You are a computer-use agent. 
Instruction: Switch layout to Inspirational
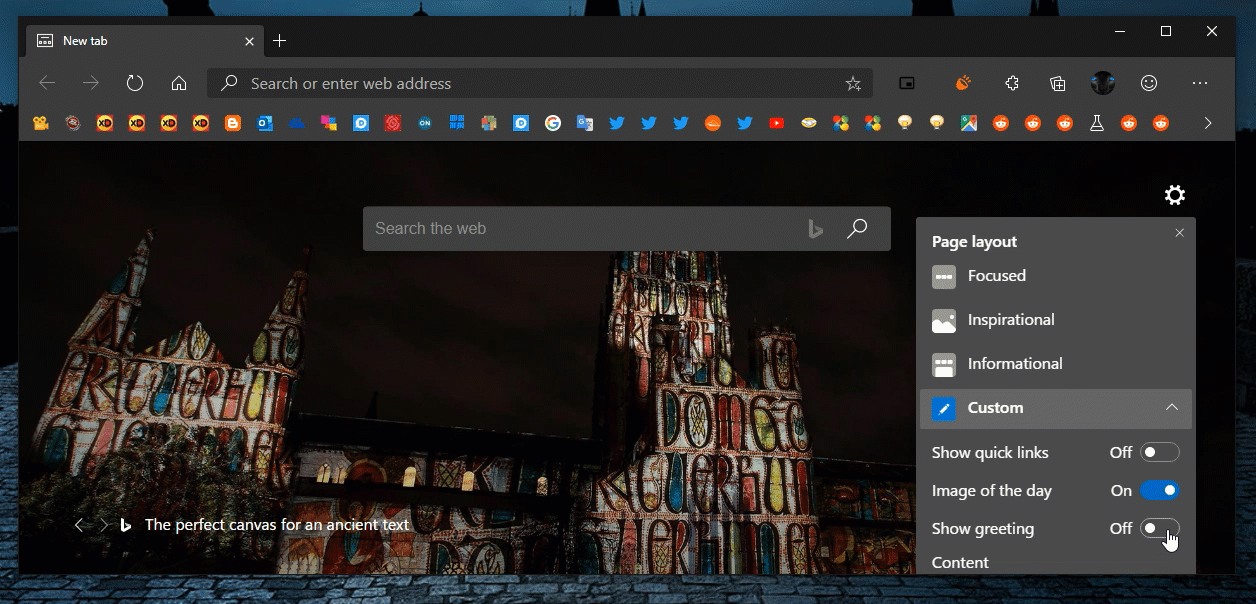coord(1009,320)
